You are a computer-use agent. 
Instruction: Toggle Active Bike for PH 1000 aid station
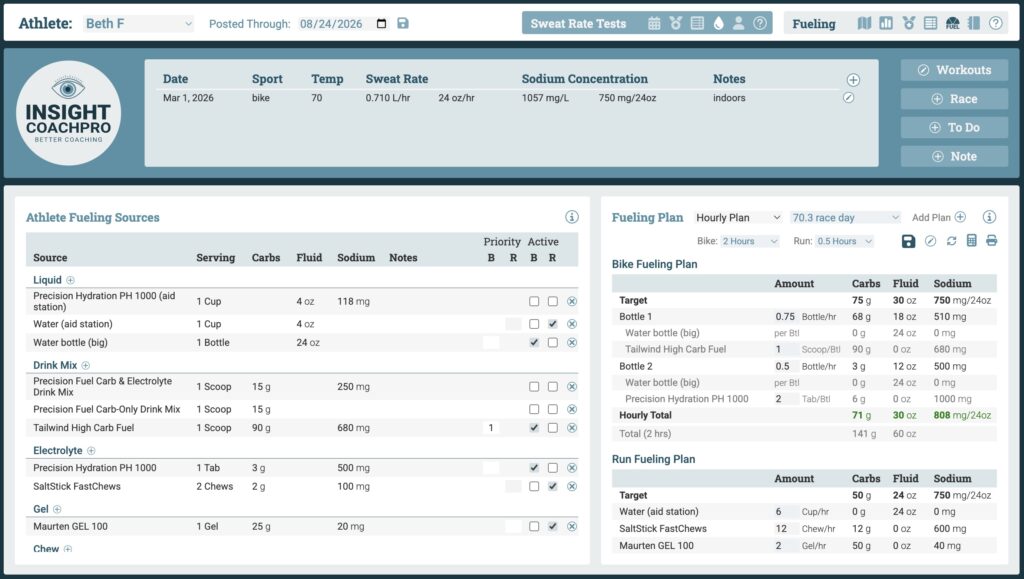(x=534, y=302)
